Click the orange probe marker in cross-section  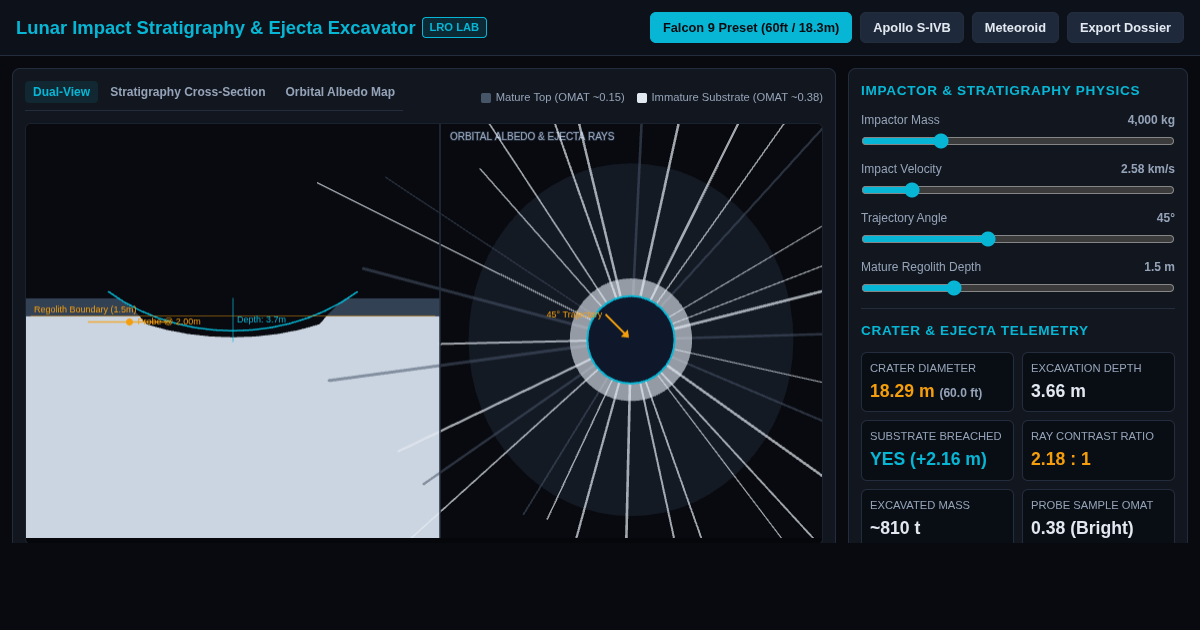pyautogui.click(x=130, y=322)
